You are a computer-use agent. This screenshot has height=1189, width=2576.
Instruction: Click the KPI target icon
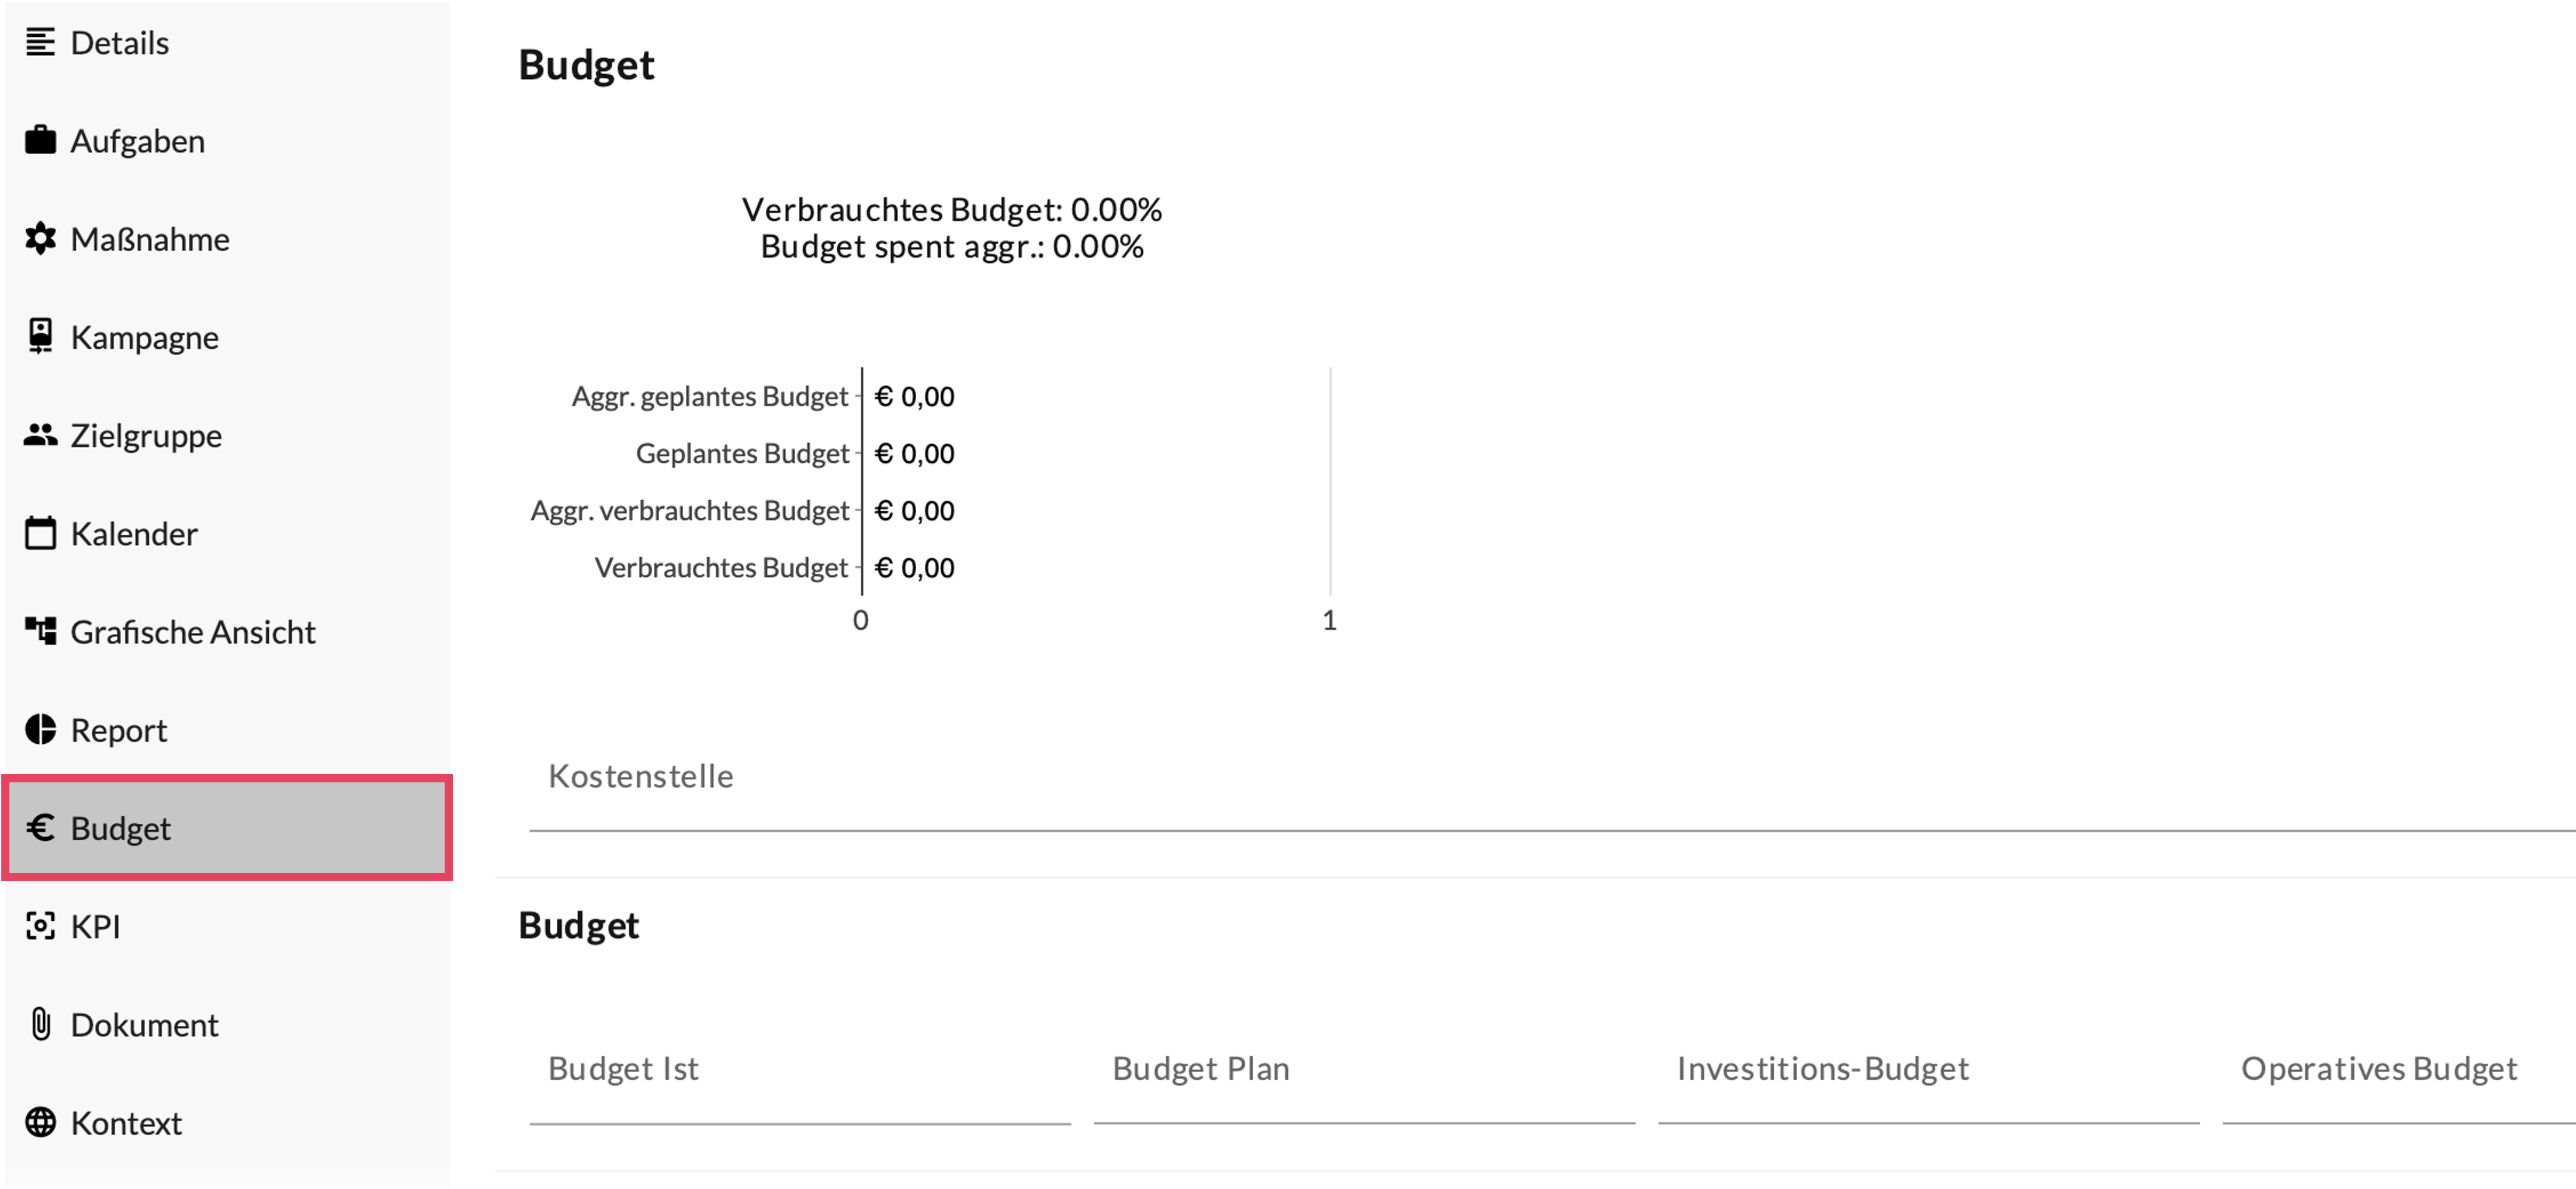(x=40, y=926)
